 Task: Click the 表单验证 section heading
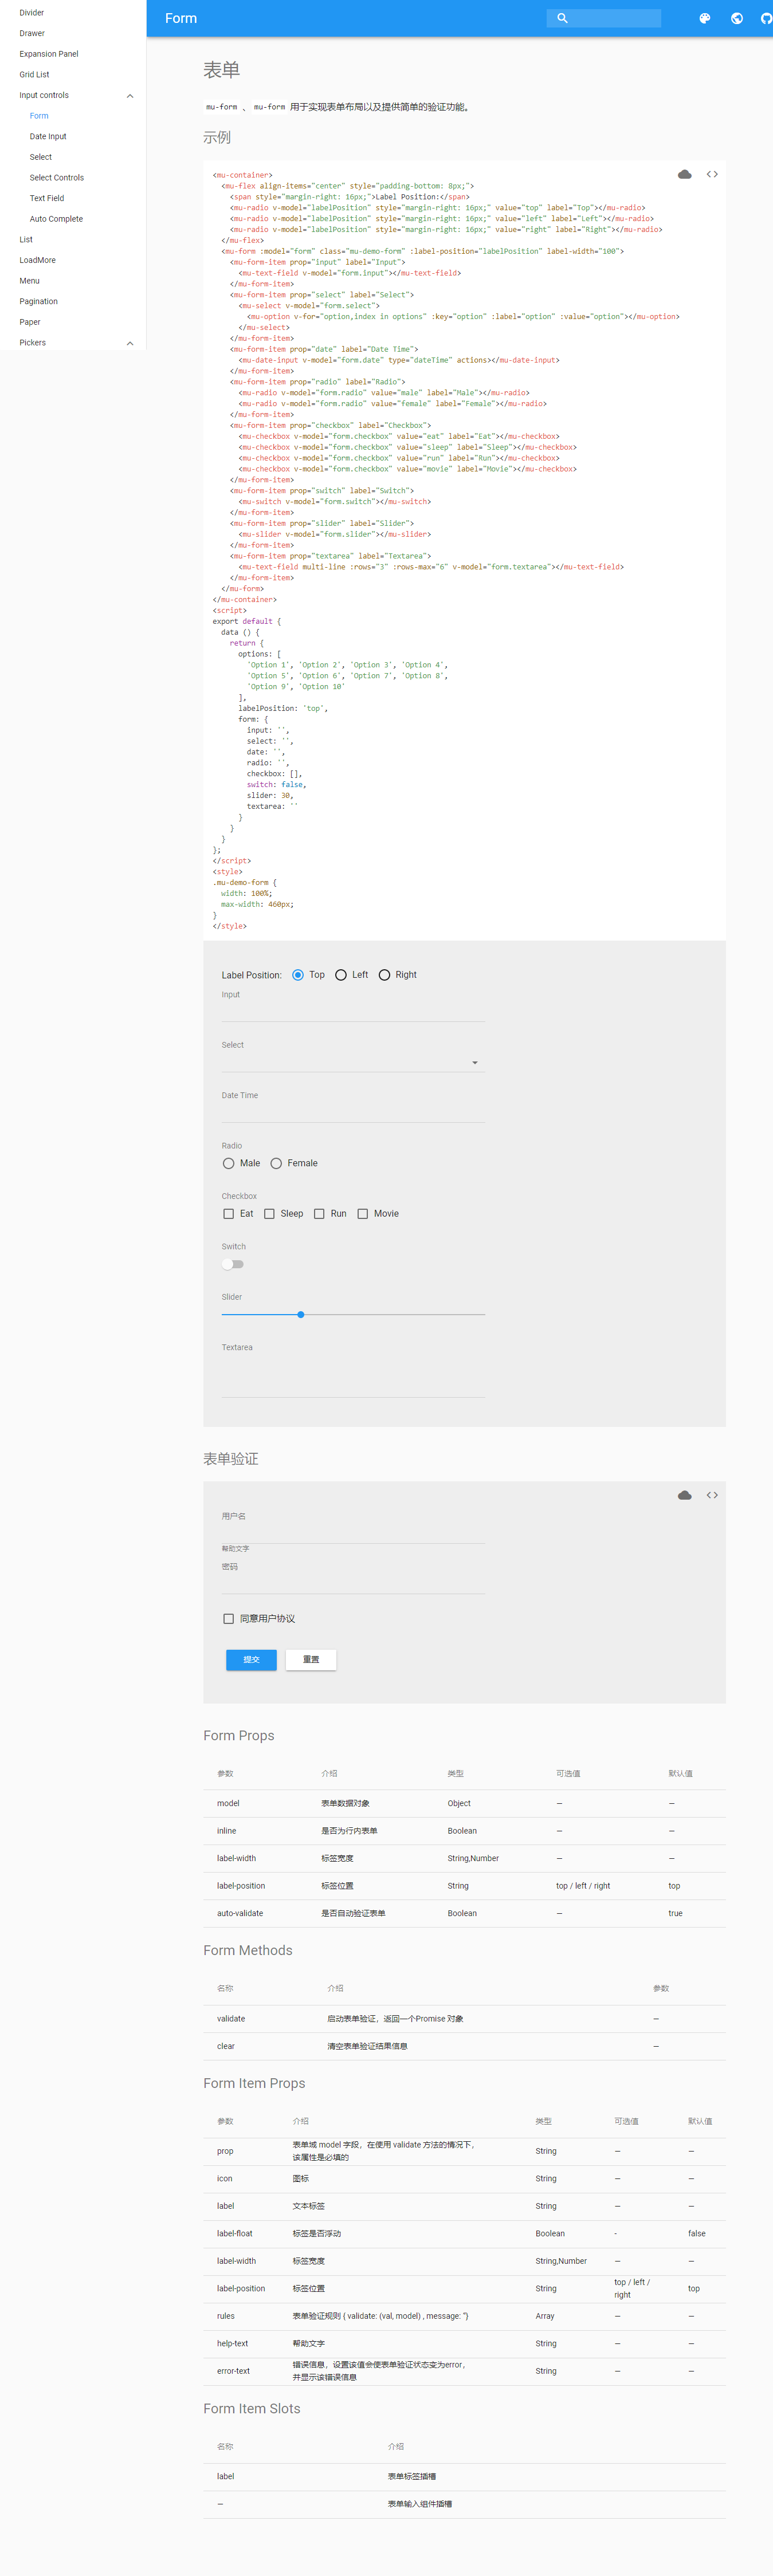coord(231,1459)
